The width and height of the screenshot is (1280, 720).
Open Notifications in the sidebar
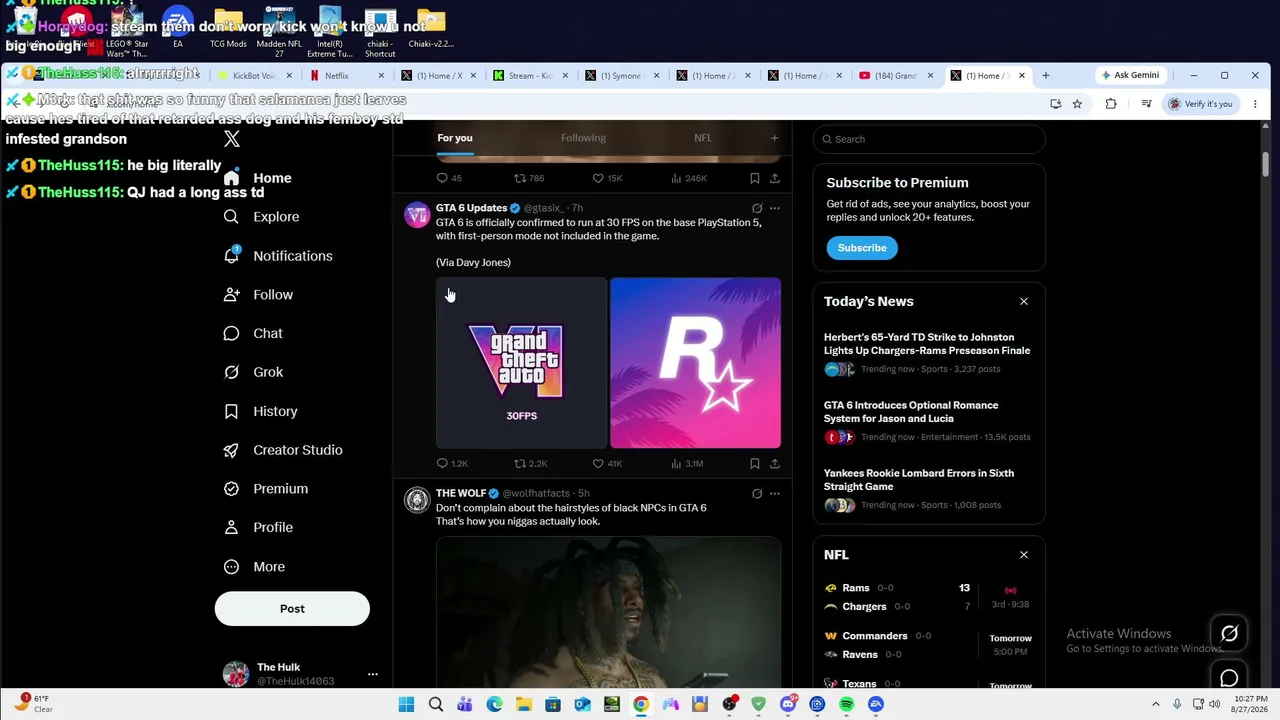[x=278, y=256]
